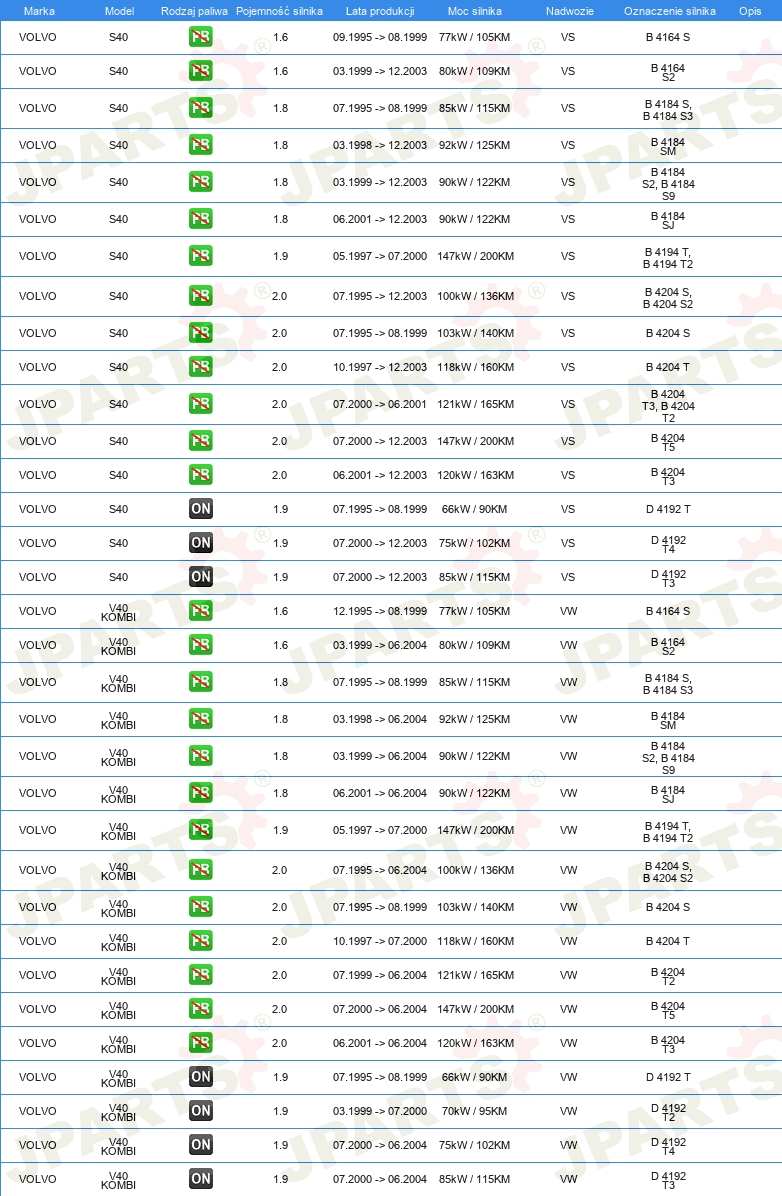Image resolution: width=782 pixels, height=1196 pixels.
Task: Click the Oznaczenie silnika column header
Action: tap(669, 11)
